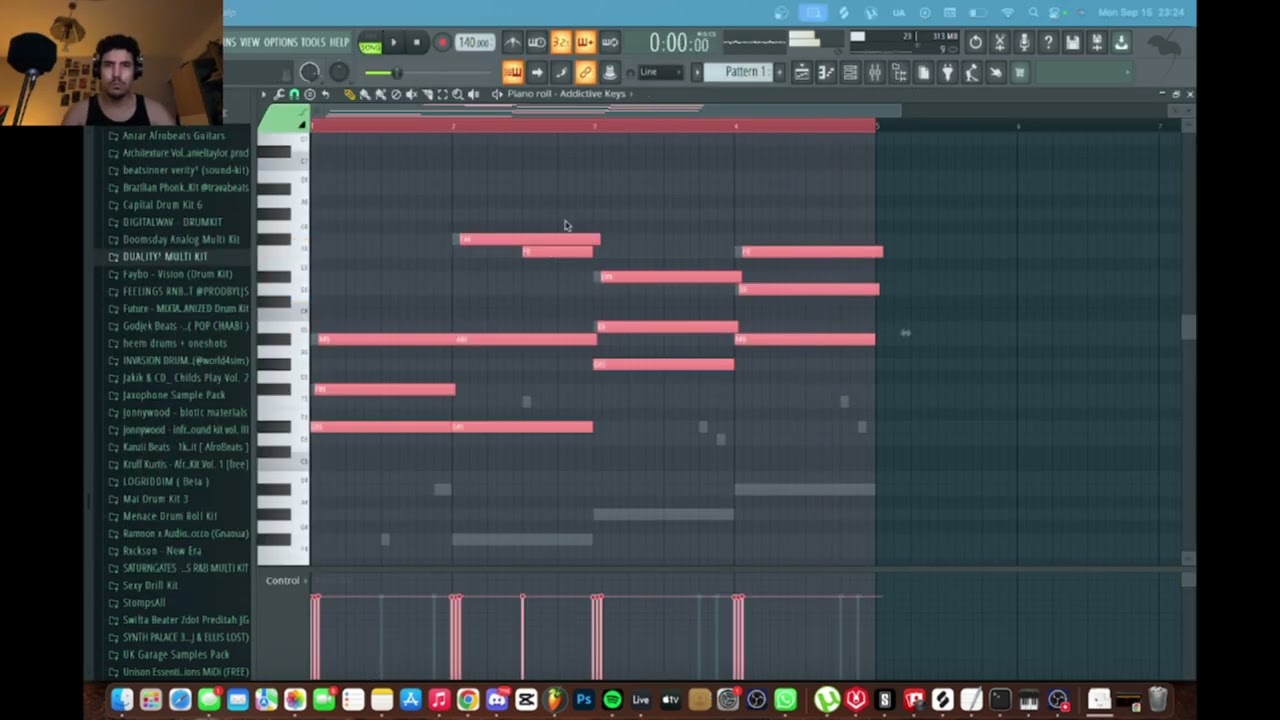Image resolution: width=1280 pixels, height=720 pixels.
Task: Open the Piano roll - Addictive Keys target selector
Action: 570,94
